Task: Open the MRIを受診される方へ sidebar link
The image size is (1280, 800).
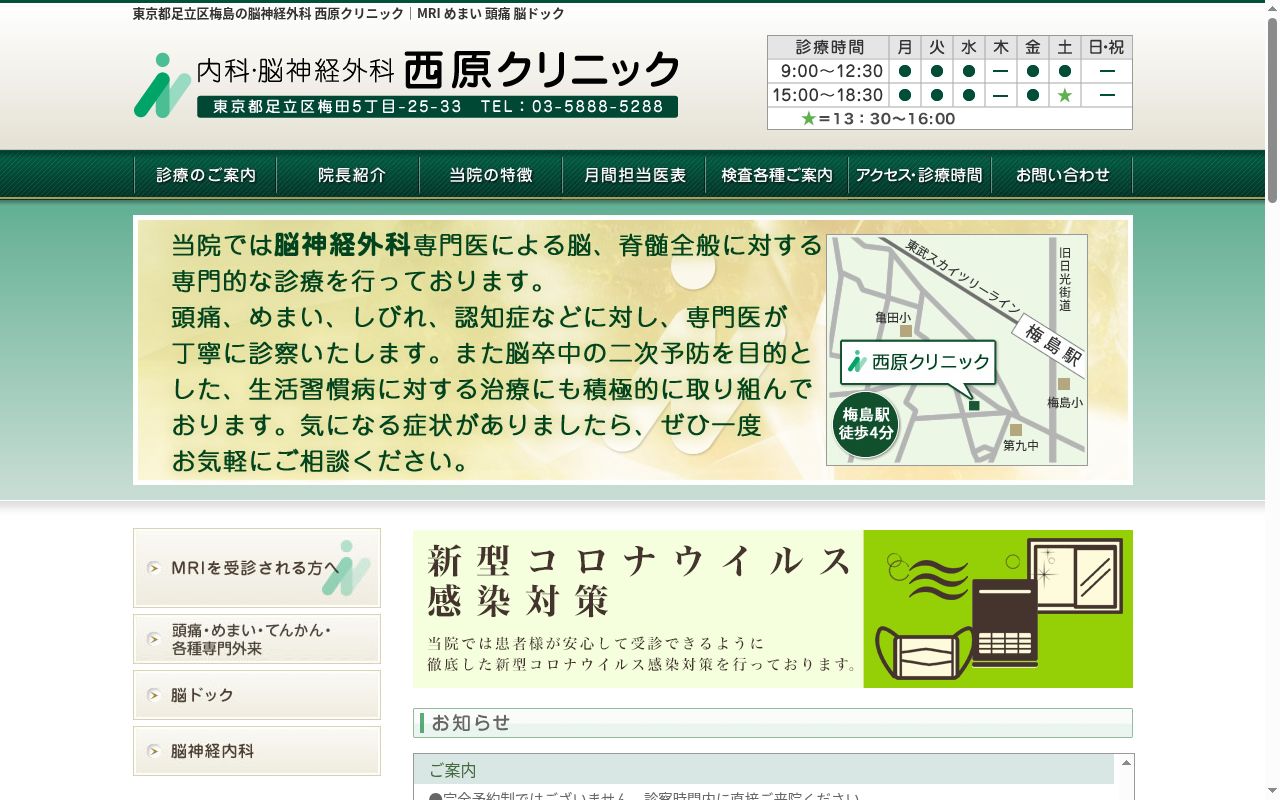Action: tap(257, 568)
